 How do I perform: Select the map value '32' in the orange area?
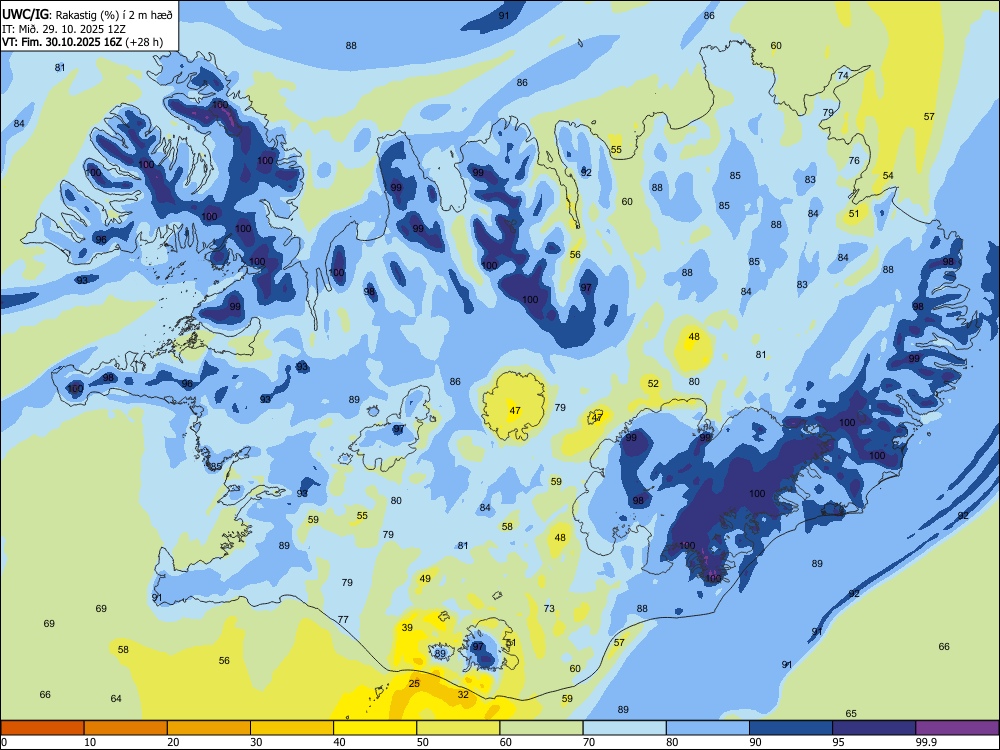(463, 695)
